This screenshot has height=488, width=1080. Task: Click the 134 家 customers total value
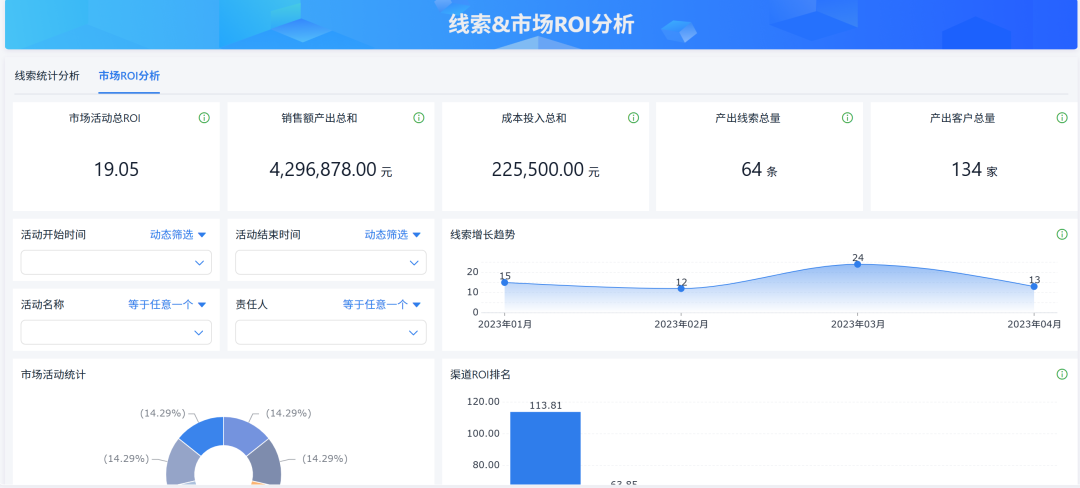coord(974,169)
